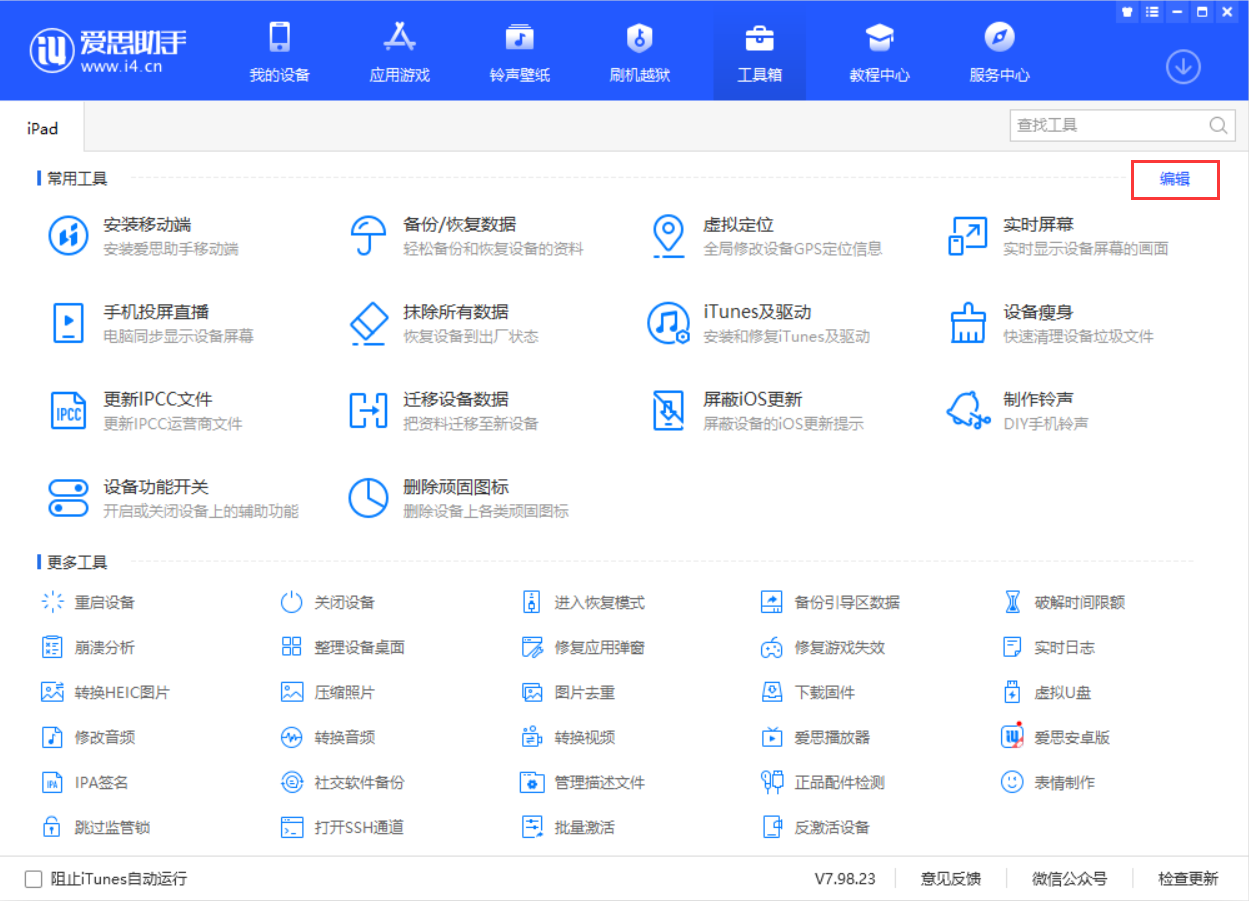
Task: Click 检查更新 in the status bar
Action: point(1188,879)
